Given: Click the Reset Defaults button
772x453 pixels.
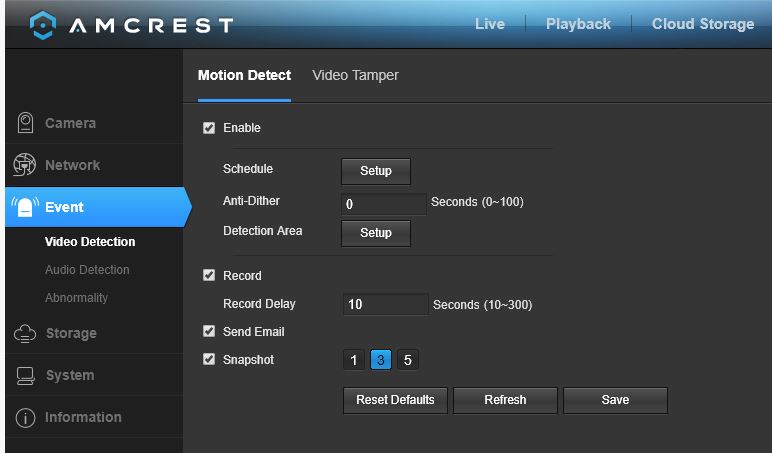Looking at the screenshot, I should tap(395, 400).
